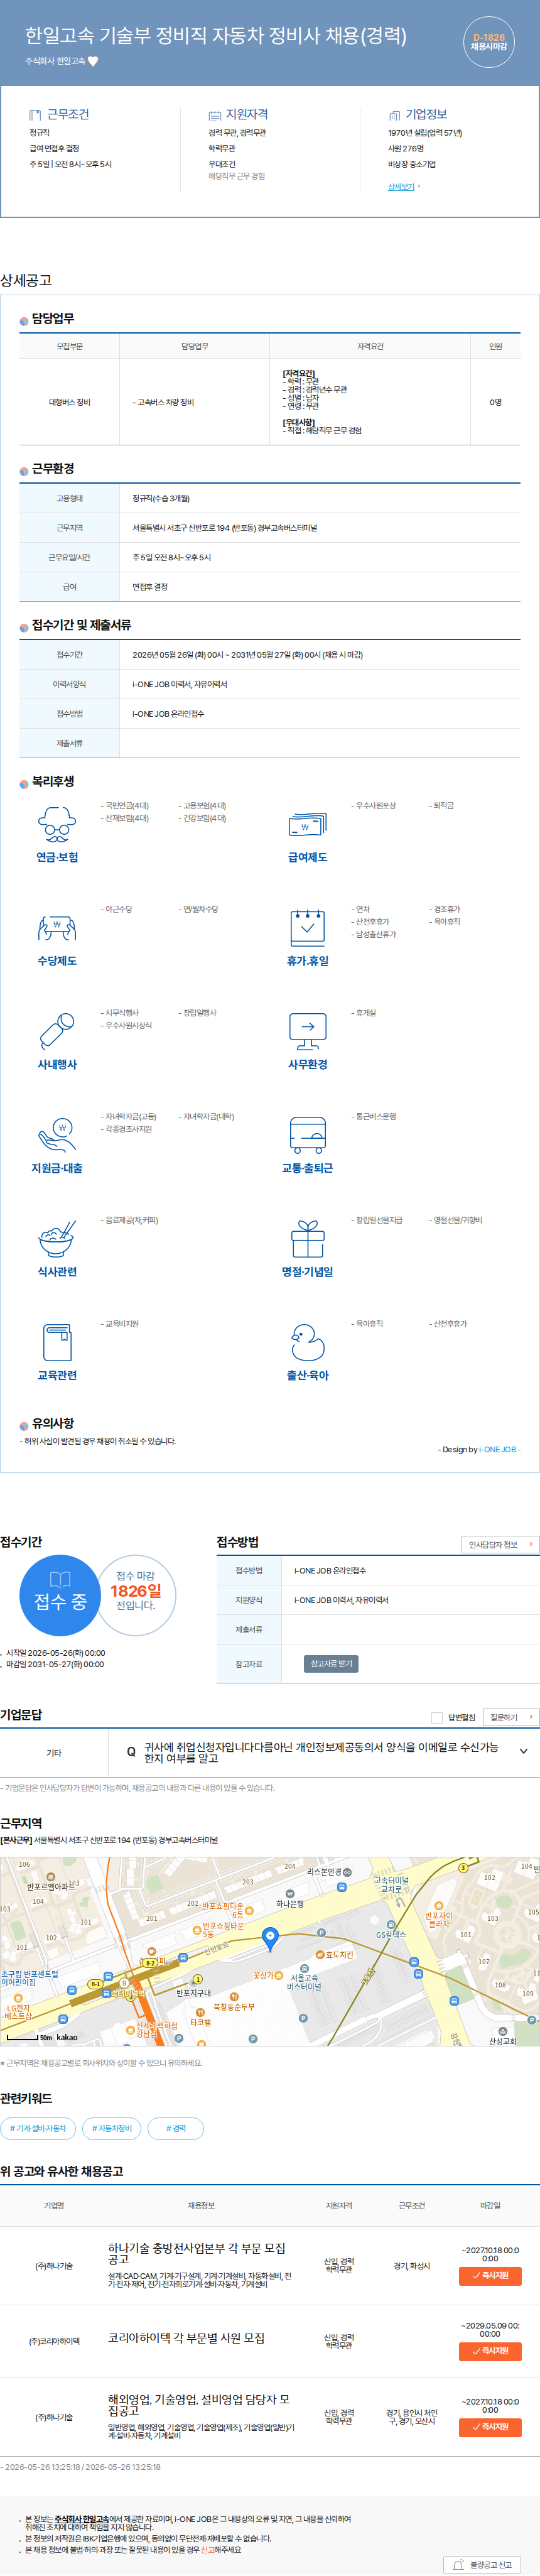This screenshot has height=2576, width=540.
Task: Click the 접수기간 date range value
Action: (247, 655)
